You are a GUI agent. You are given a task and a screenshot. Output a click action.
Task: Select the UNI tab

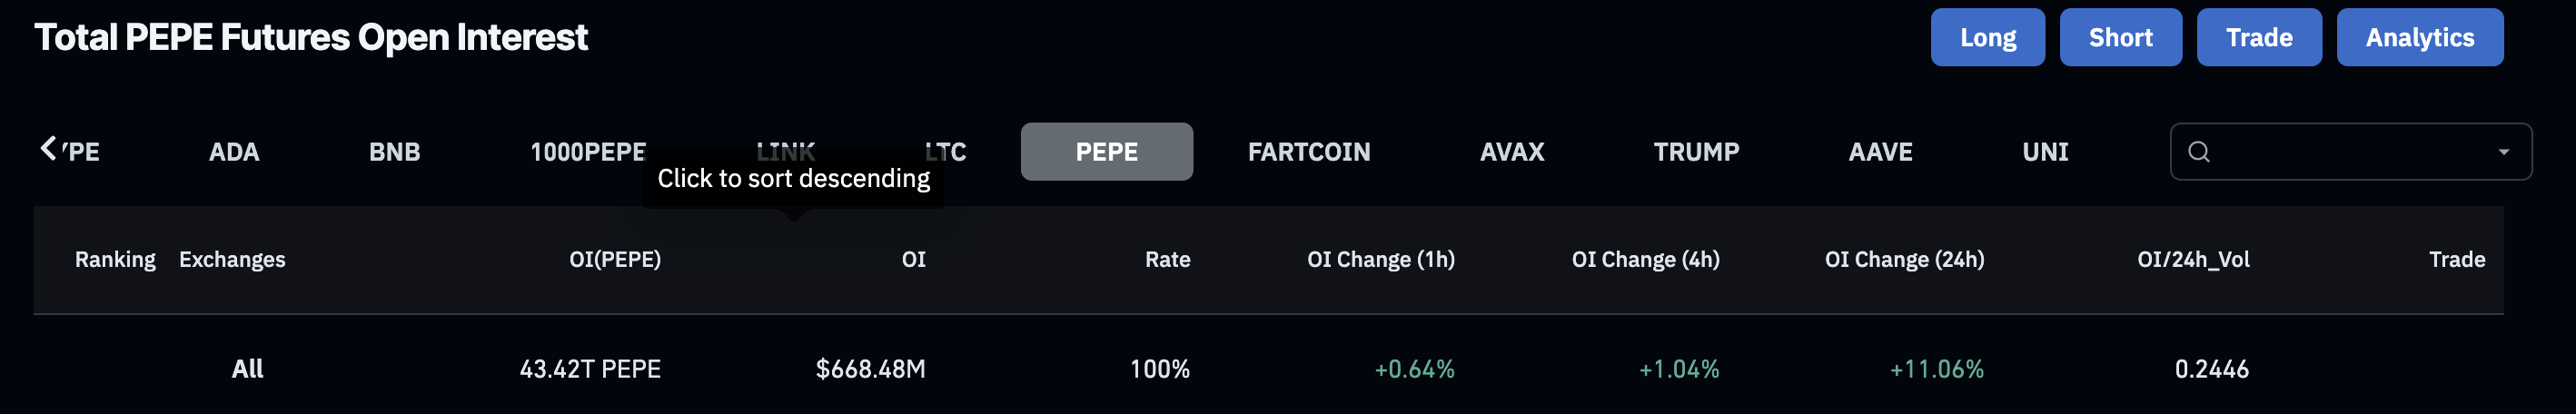tap(2045, 152)
